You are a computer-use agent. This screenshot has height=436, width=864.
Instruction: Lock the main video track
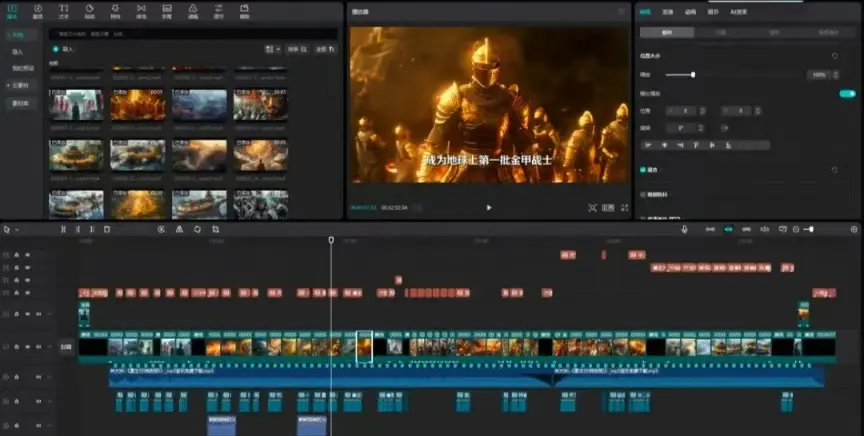click(x=17, y=347)
